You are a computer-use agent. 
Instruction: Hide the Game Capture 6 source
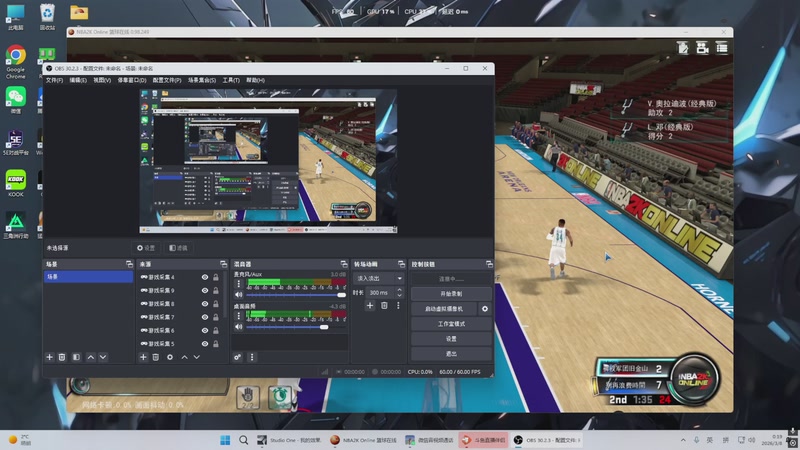205,330
